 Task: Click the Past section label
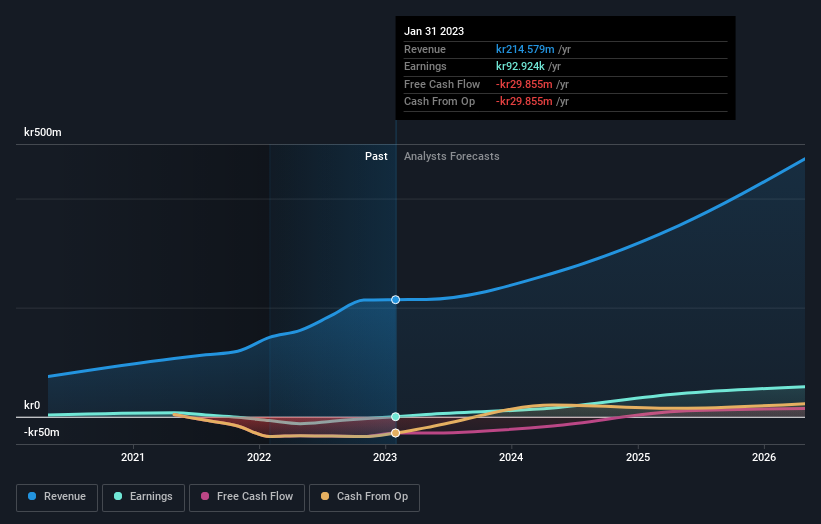376,157
